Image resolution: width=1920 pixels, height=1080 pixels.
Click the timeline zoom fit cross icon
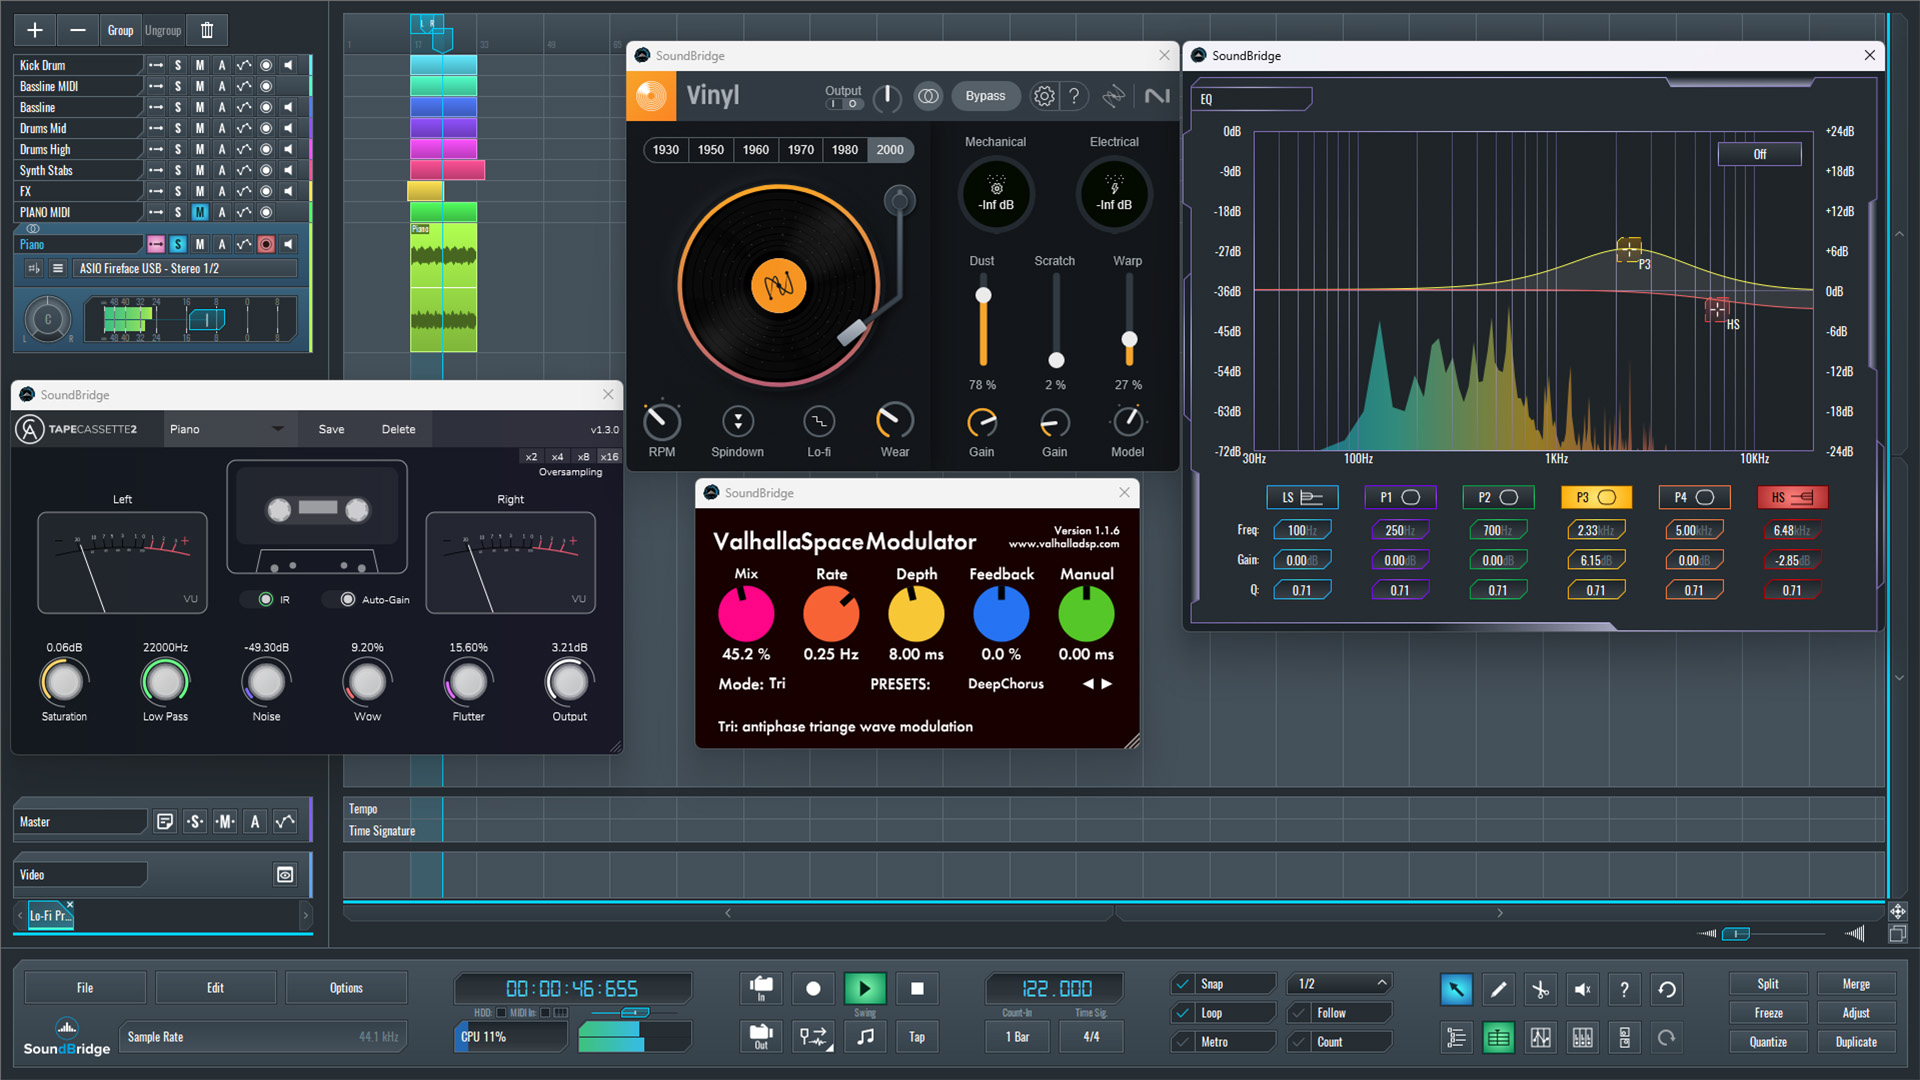click(1897, 911)
